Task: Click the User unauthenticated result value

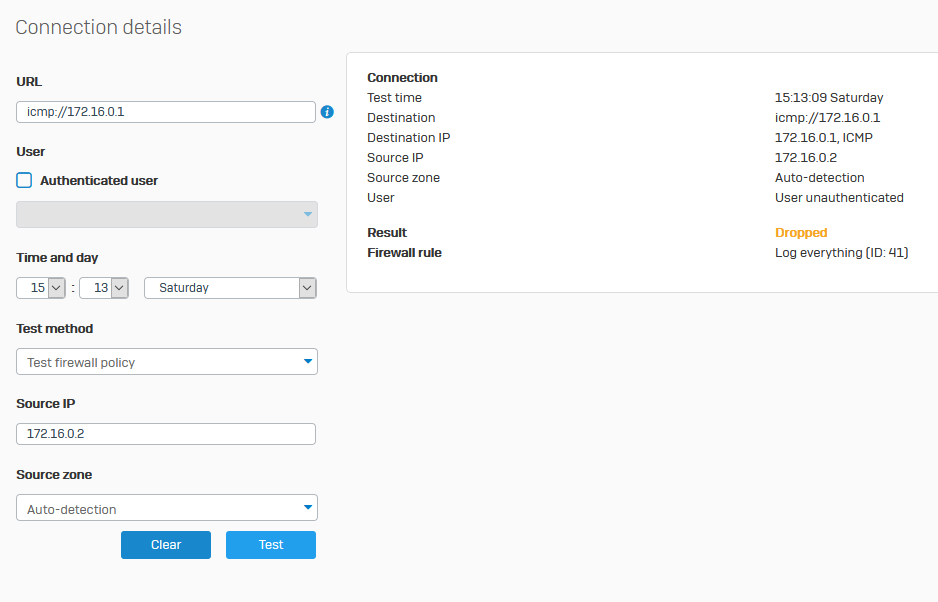Action: pos(839,198)
